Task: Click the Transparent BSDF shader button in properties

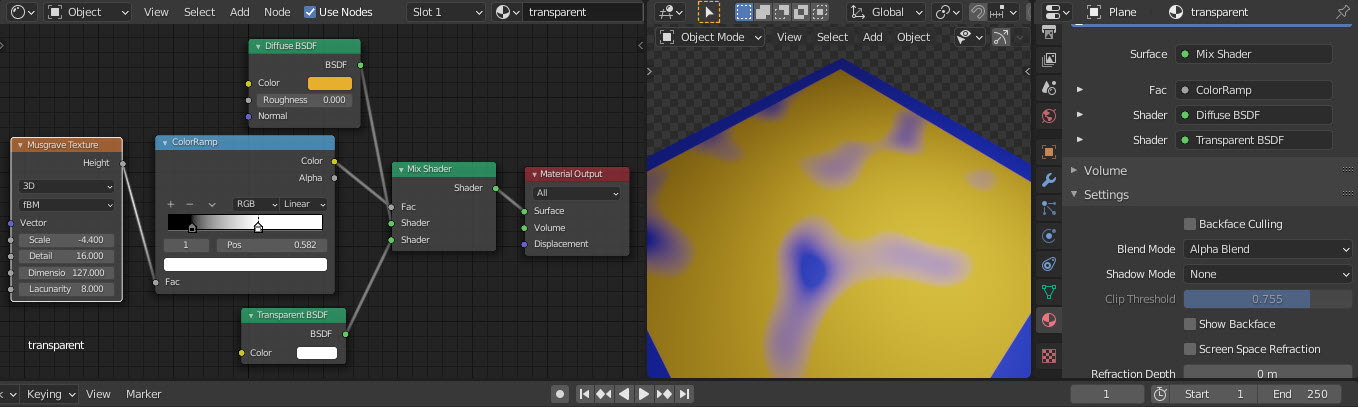Action: (x=1254, y=140)
